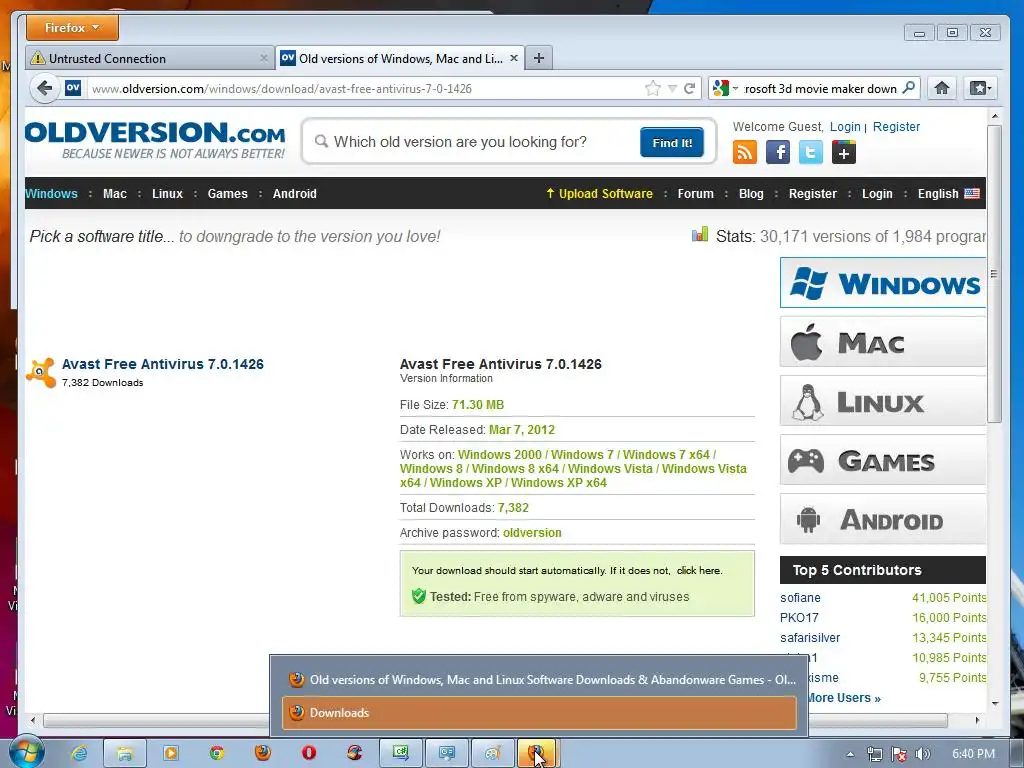The image size is (1024, 768).
Task: Go back with the browser back arrow
Action: click(44, 88)
